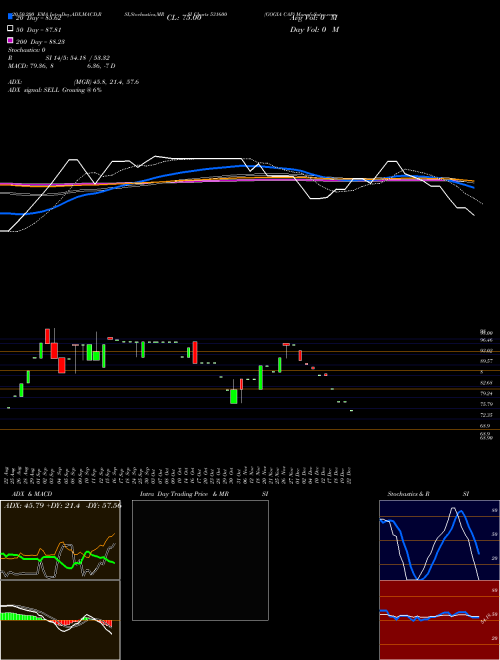This screenshot has width=500, height=660.
Task: Click the magenta 200 Day EMA legend swatch
Action: click(x=10, y=40)
